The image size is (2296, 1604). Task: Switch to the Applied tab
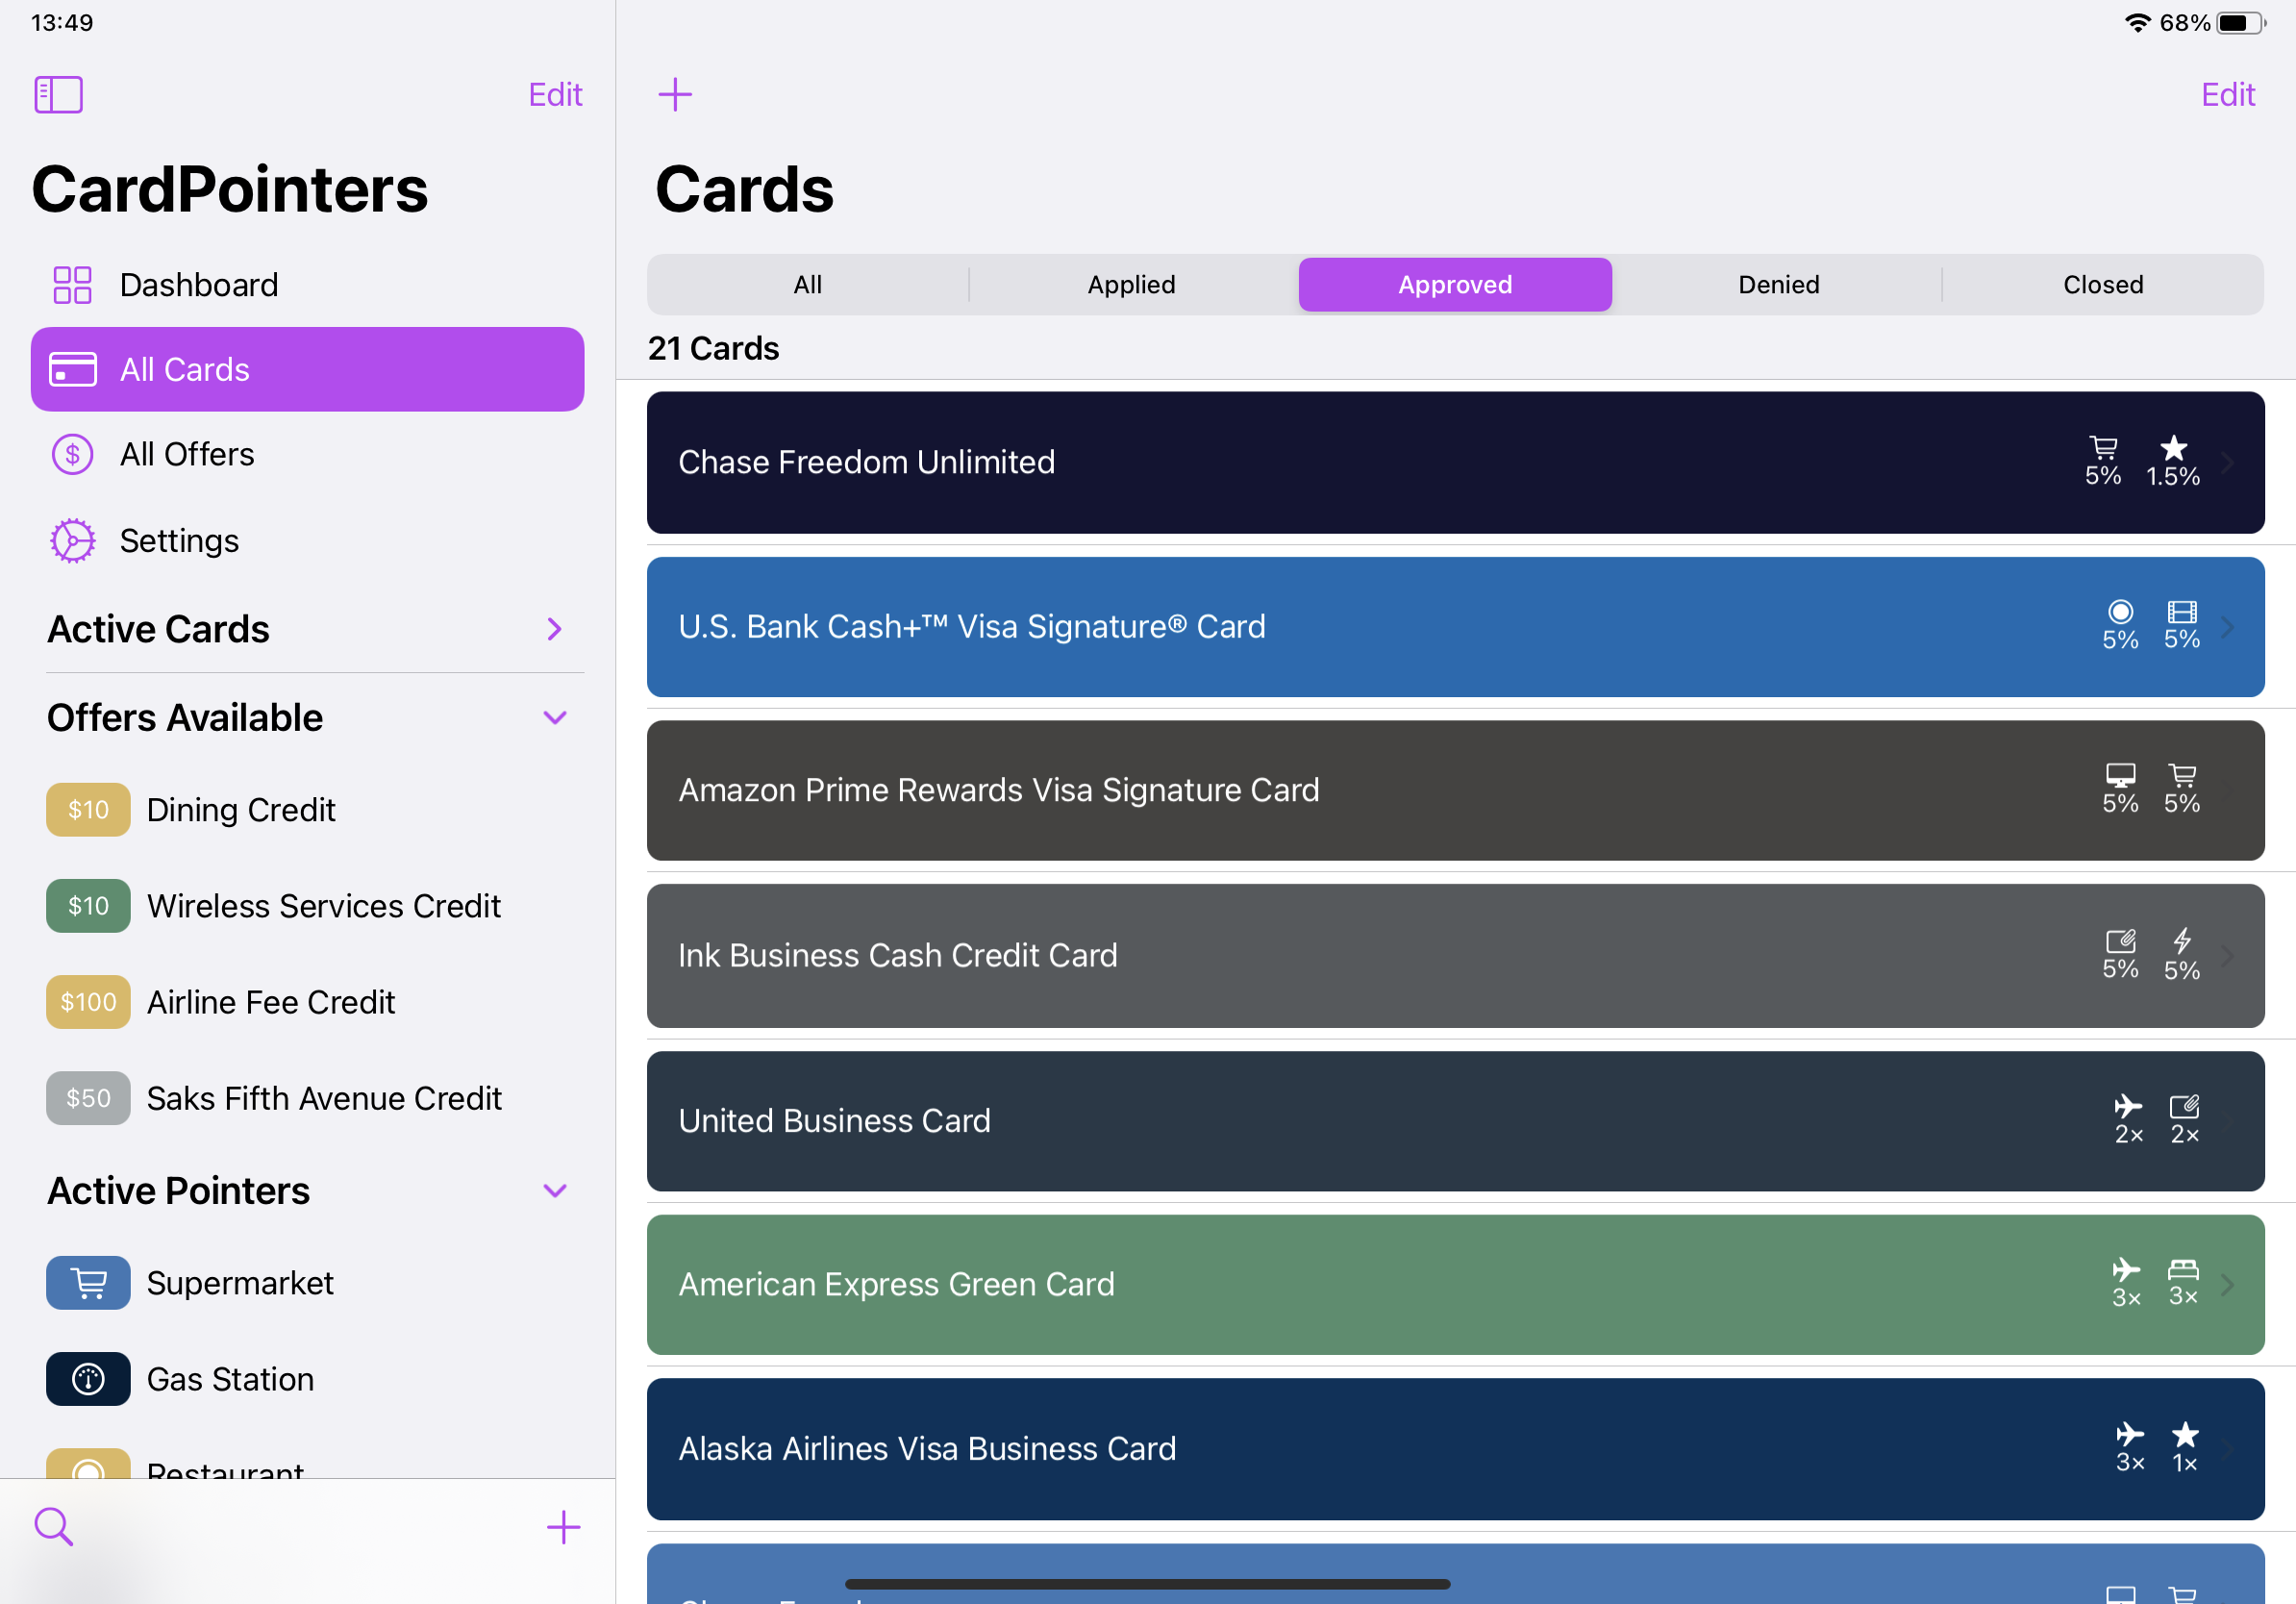tap(1131, 285)
